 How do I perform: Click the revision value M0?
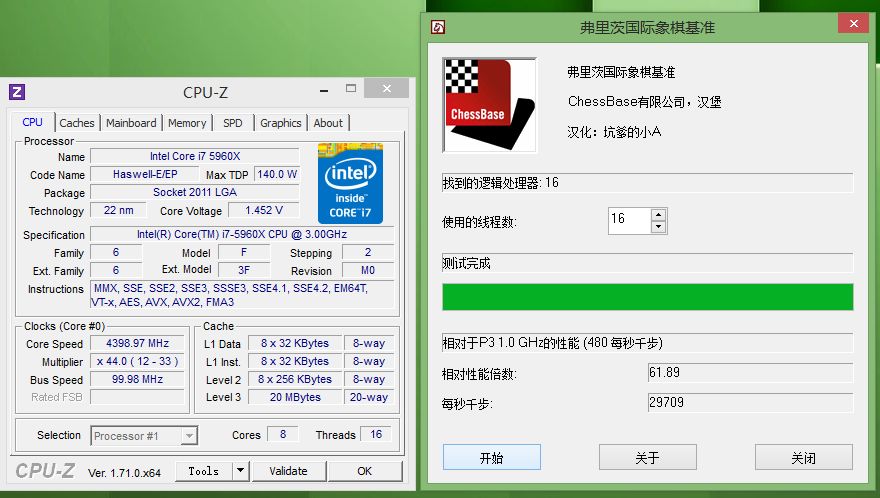[x=368, y=270]
